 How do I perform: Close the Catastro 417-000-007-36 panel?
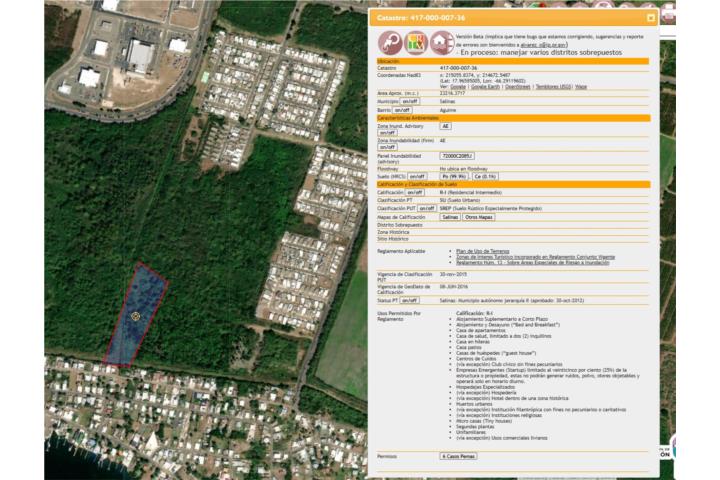click(651, 18)
